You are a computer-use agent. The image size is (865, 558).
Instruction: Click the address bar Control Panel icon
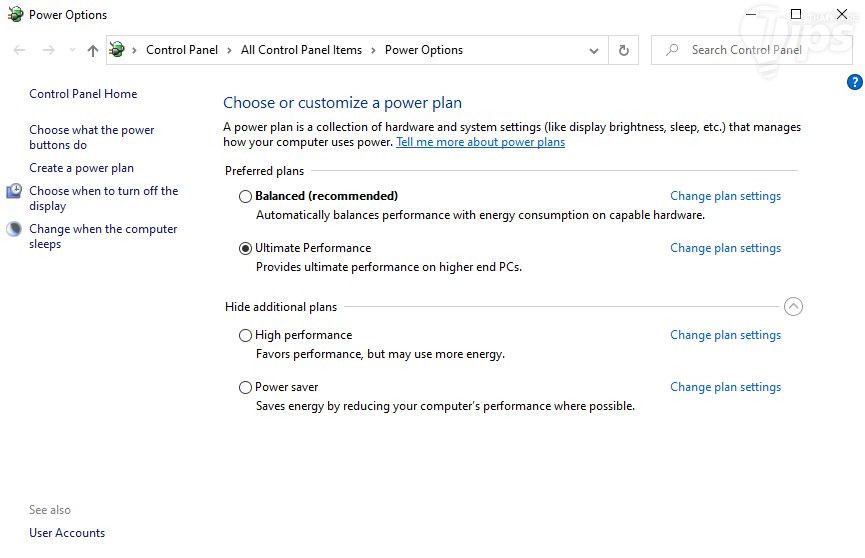click(118, 50)
